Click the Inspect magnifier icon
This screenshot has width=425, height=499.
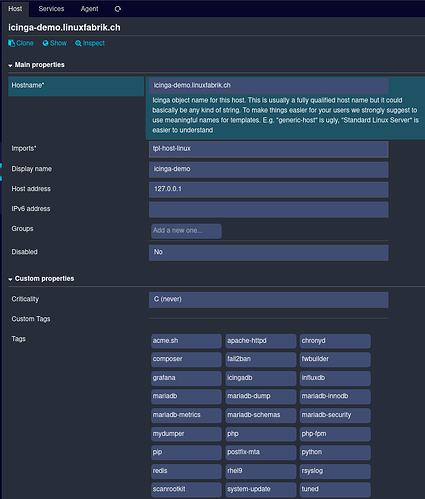pyautogui.click(x=78, y=43)
